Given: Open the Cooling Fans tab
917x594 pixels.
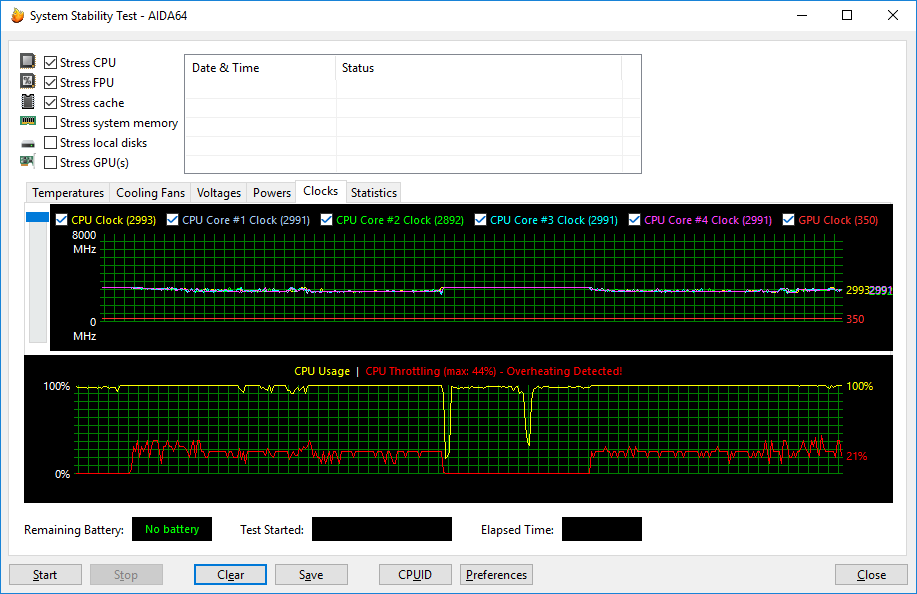Looking at the screenshot, I should point(150,193).
